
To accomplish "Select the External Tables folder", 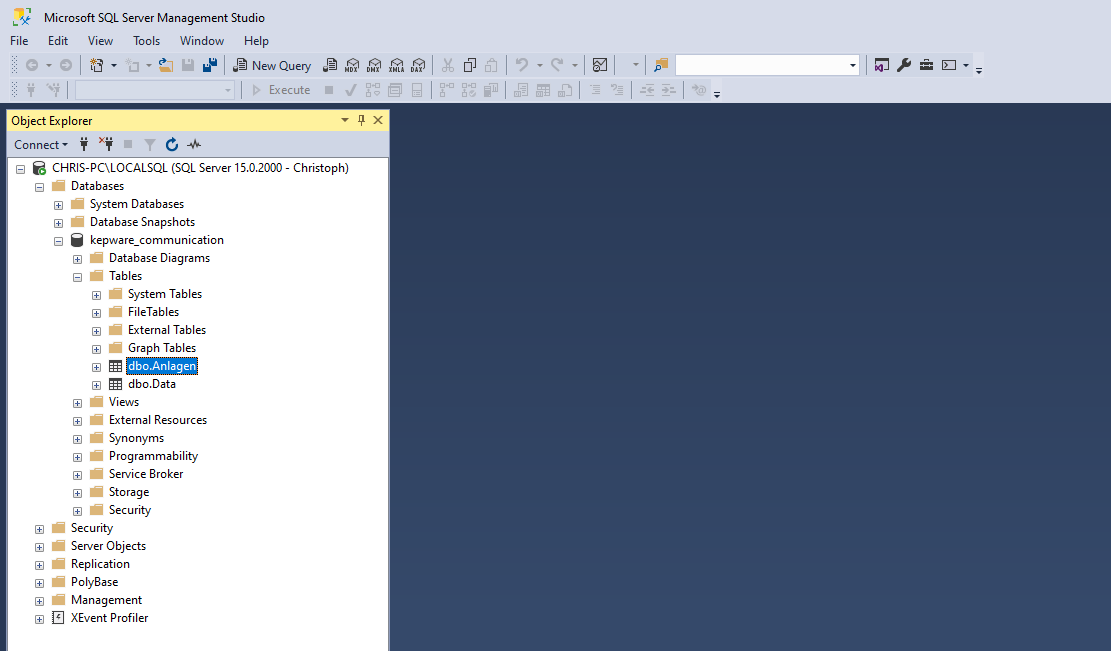I will pos(167,330).
